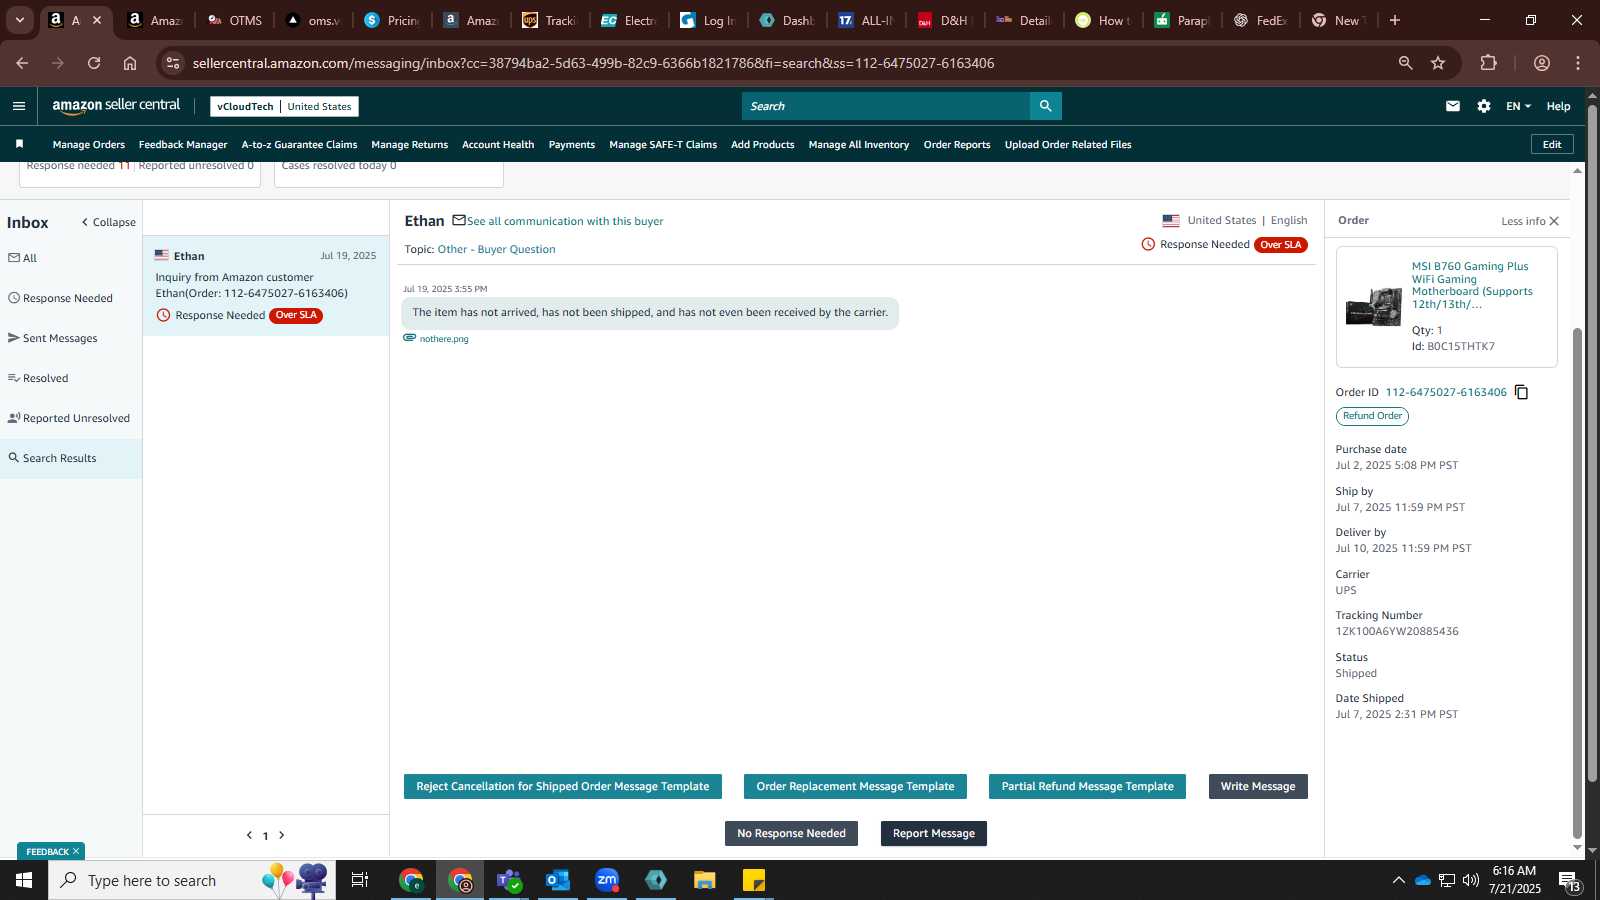Open A-to-z Guarantee Claims
Screen dimensions: 1600x900
click(299, 144)
